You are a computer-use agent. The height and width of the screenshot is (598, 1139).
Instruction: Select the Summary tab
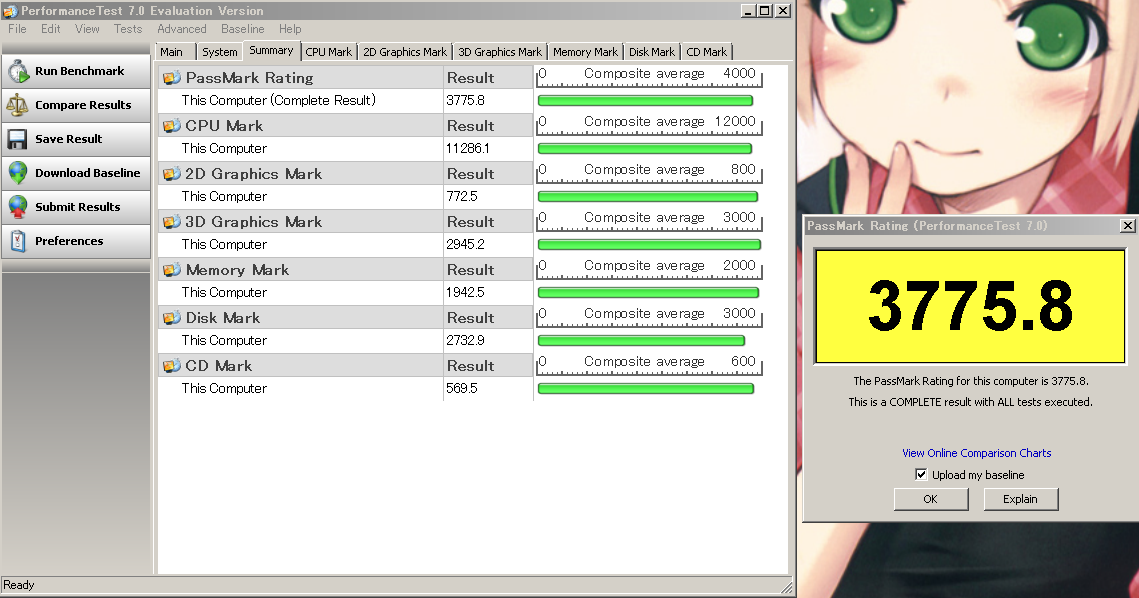[x=271, y=50]
